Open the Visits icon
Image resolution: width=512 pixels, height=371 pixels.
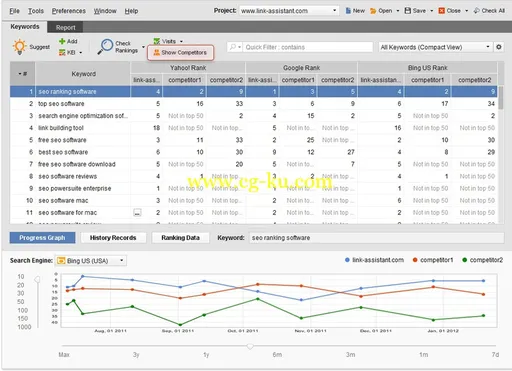[157, 41]
